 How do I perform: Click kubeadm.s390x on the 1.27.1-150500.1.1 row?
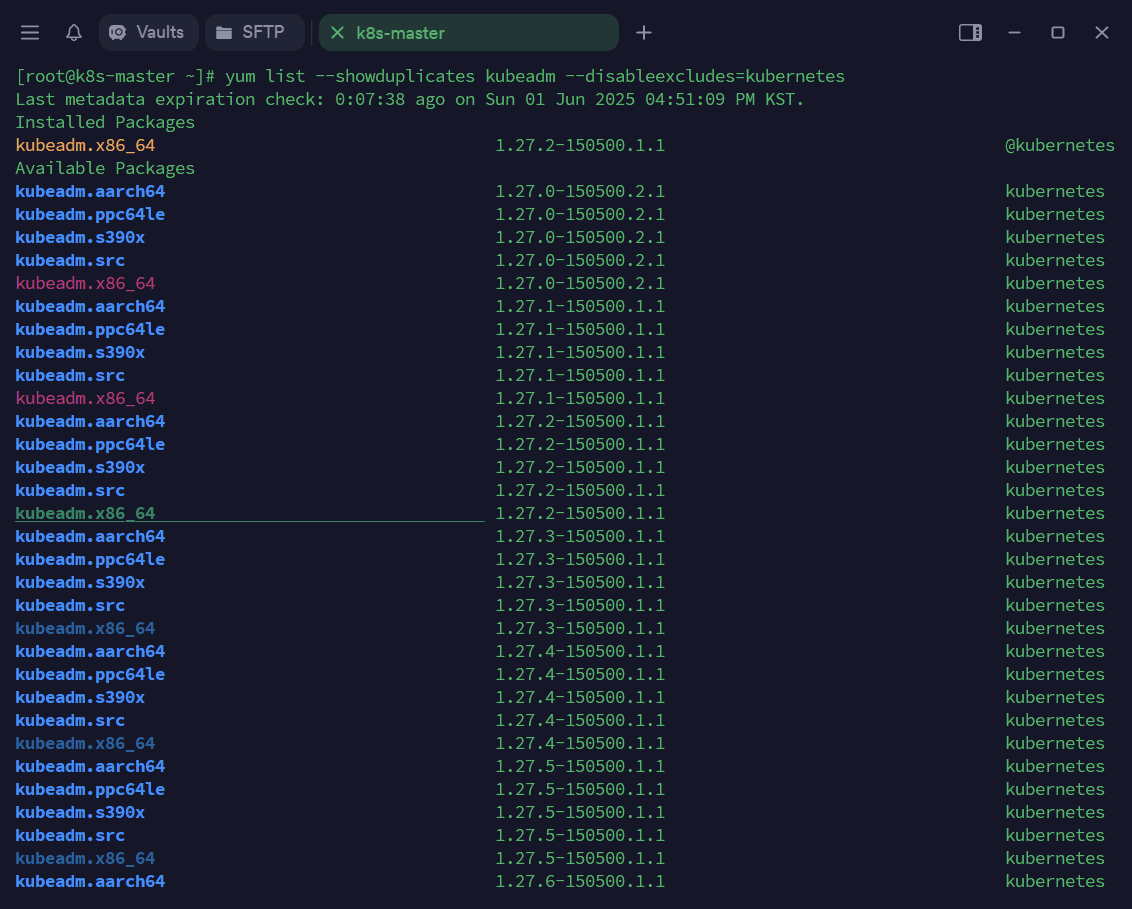[80, 352]
